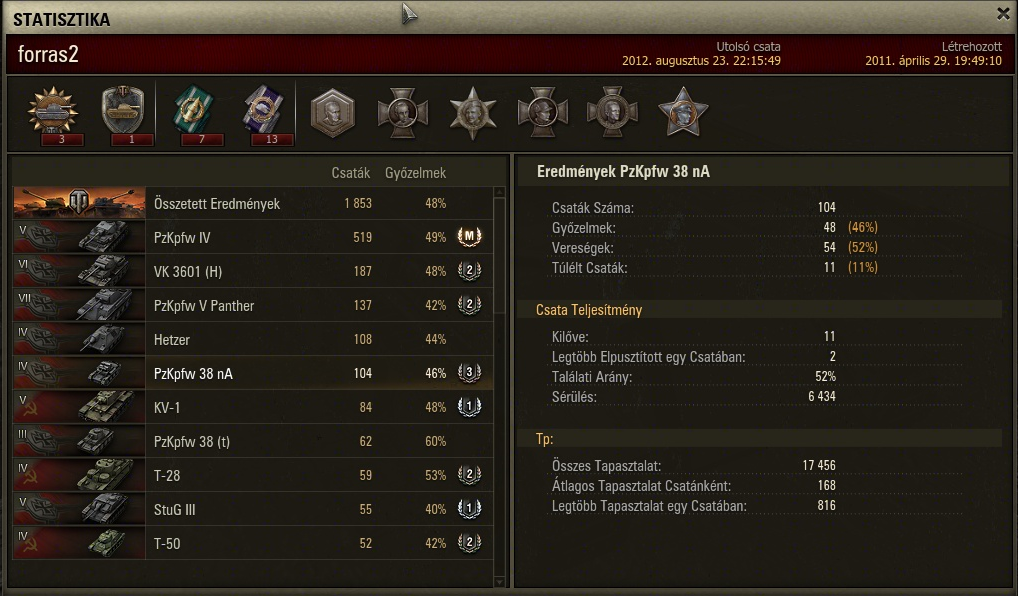Click the tank list scroll down arrow
This screenshot has height=596, width=1018.
click(499, 582)
